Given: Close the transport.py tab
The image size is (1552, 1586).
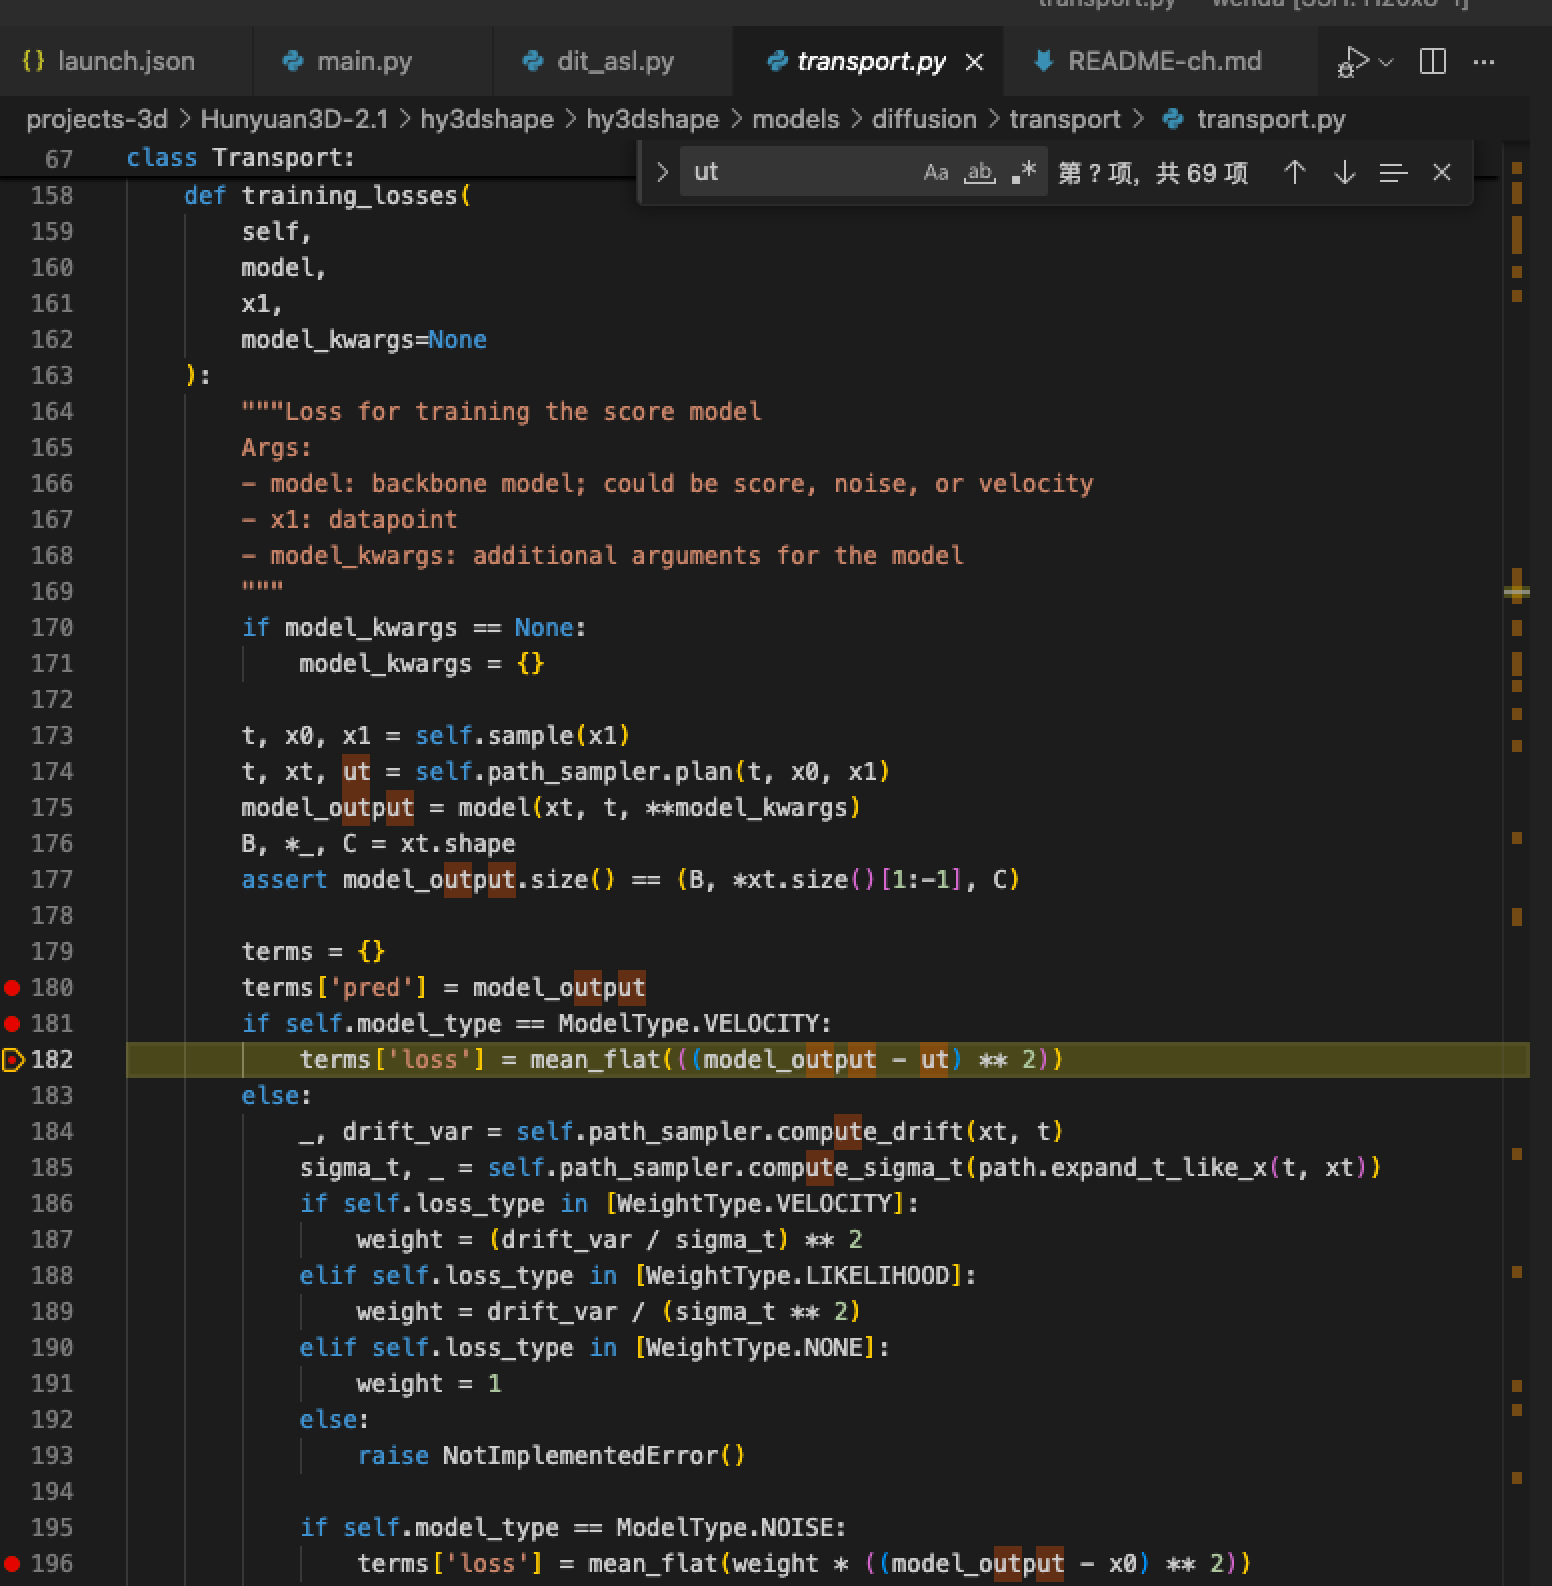Looking at the screenshot, I should 974,62.
